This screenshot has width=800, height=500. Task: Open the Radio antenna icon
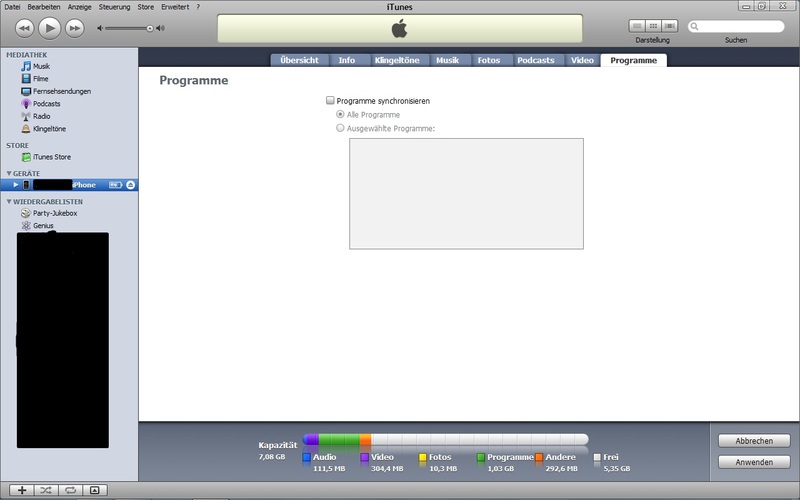26,116
